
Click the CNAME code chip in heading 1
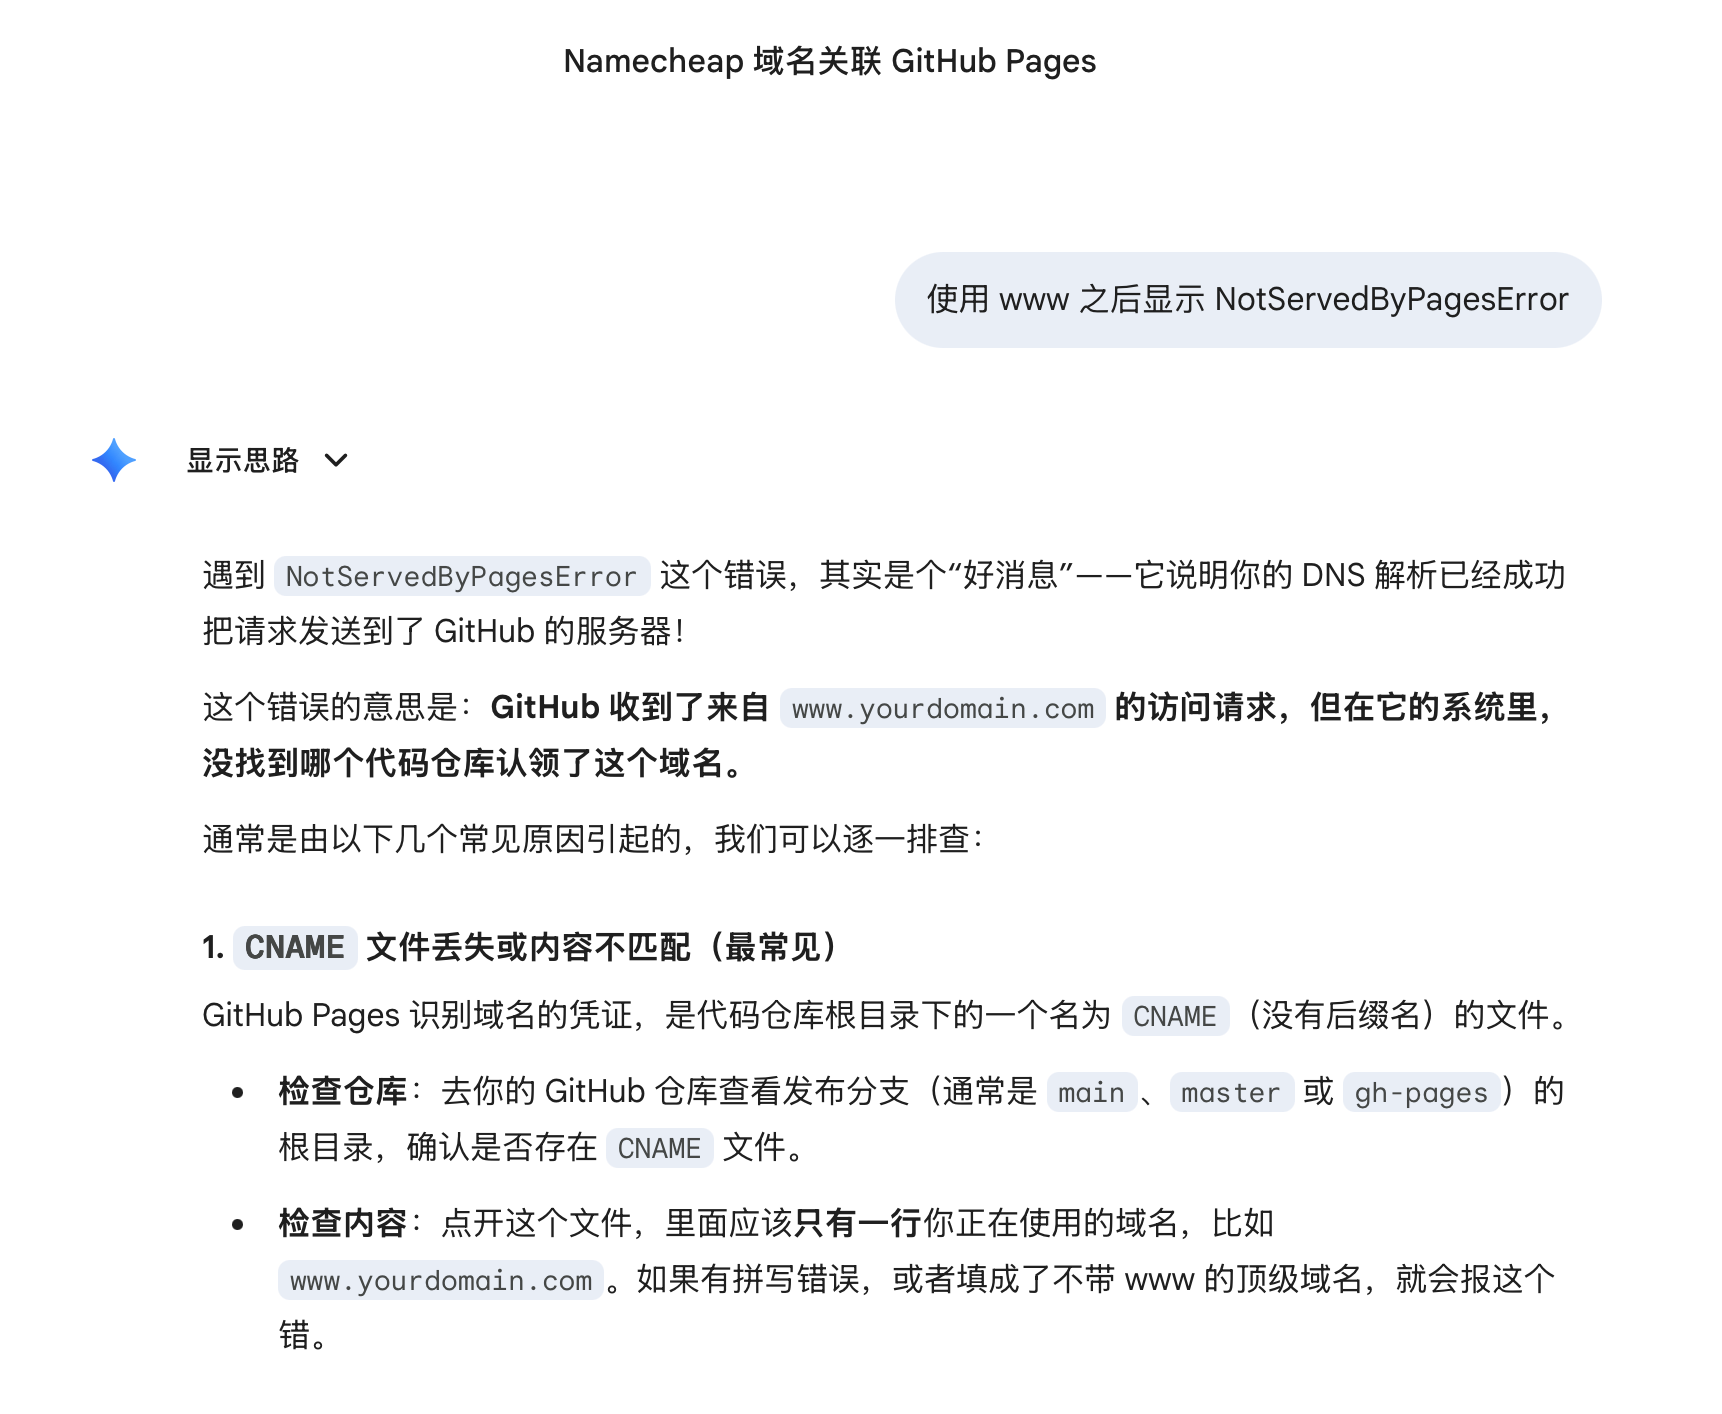295,947
